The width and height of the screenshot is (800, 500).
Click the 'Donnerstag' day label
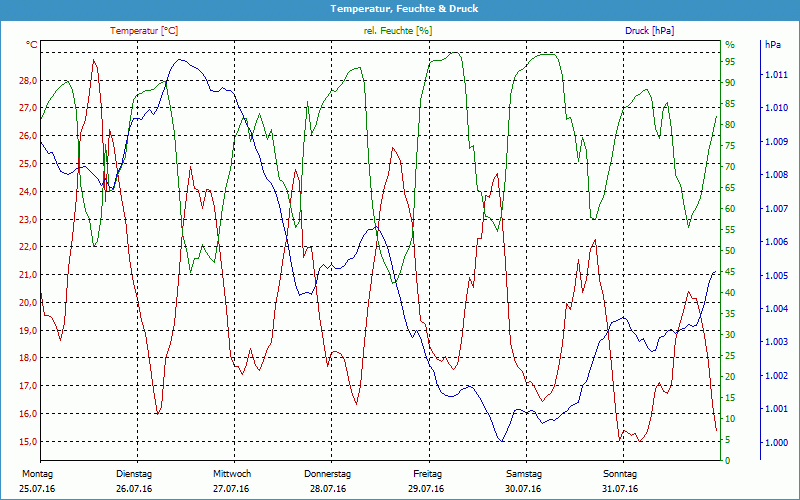pyautogui.click(x=328, y=474)
